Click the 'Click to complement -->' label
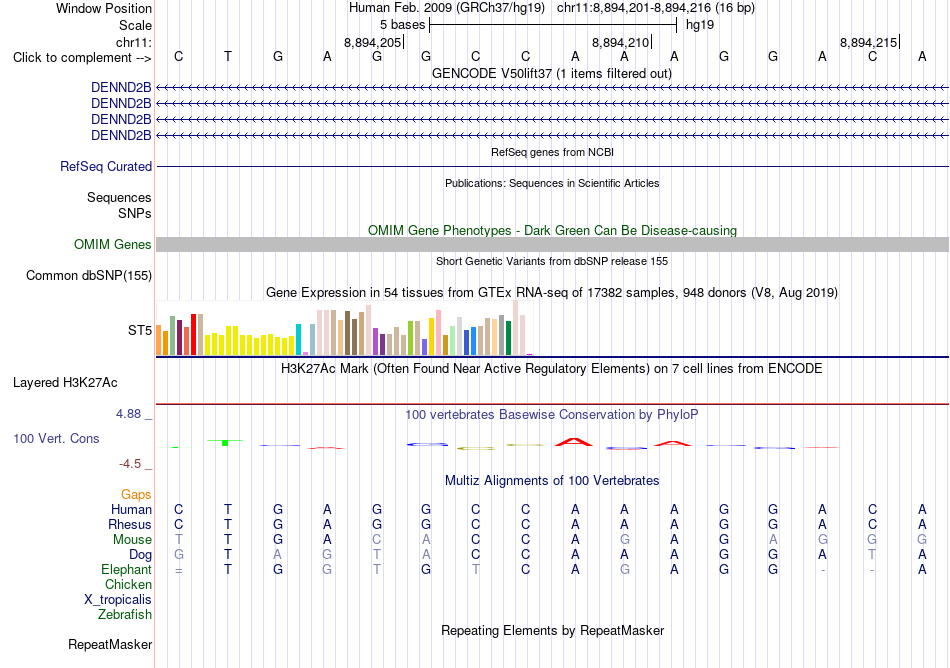The width and height of the screenshot is (950, 668). (82, 58)
